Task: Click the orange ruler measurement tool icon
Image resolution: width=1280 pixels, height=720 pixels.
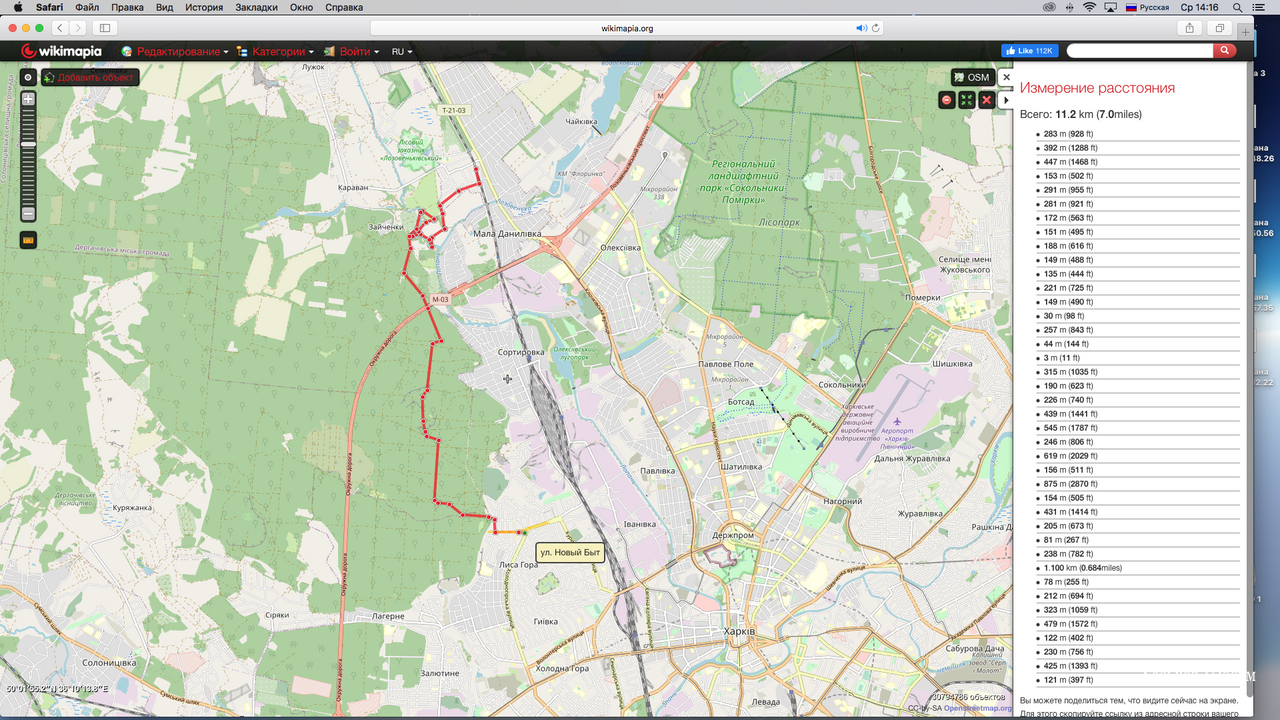Action: 28,240
